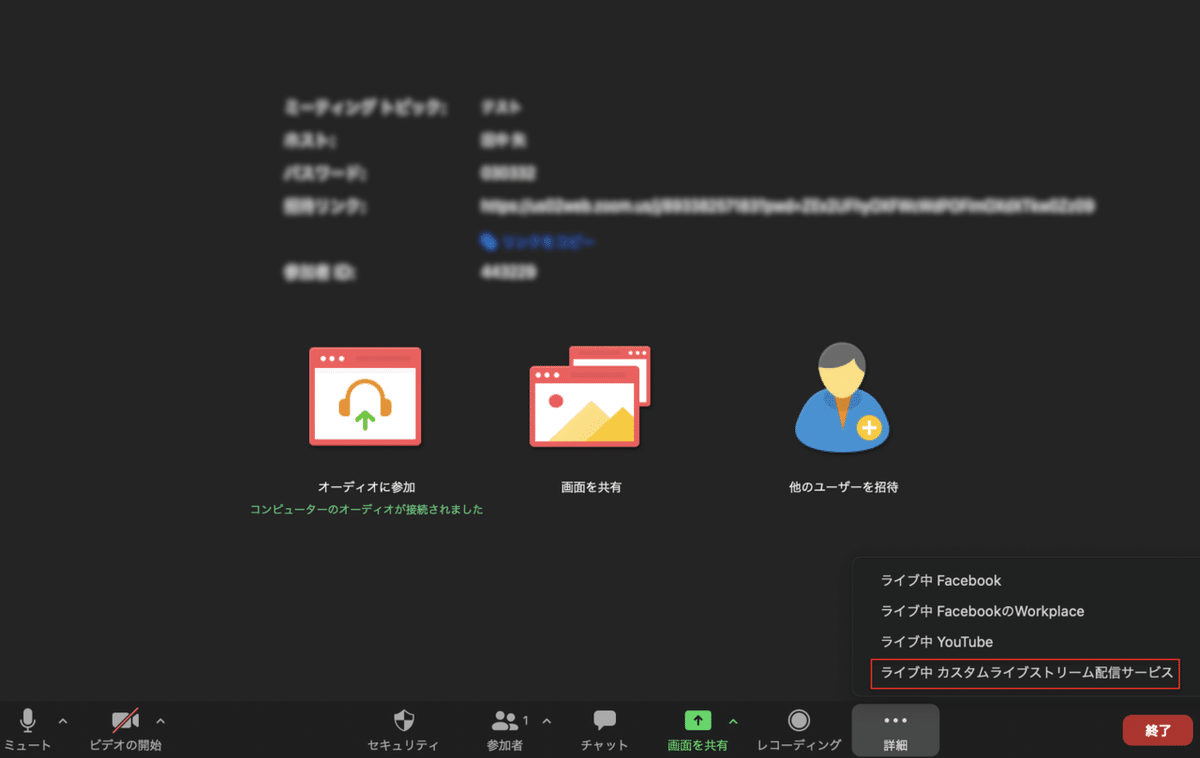Image resolution: width=1200 pixels, height=758 pixels.
Task: Click the 終了 button to end meeting
Action: click(1157, 730)
